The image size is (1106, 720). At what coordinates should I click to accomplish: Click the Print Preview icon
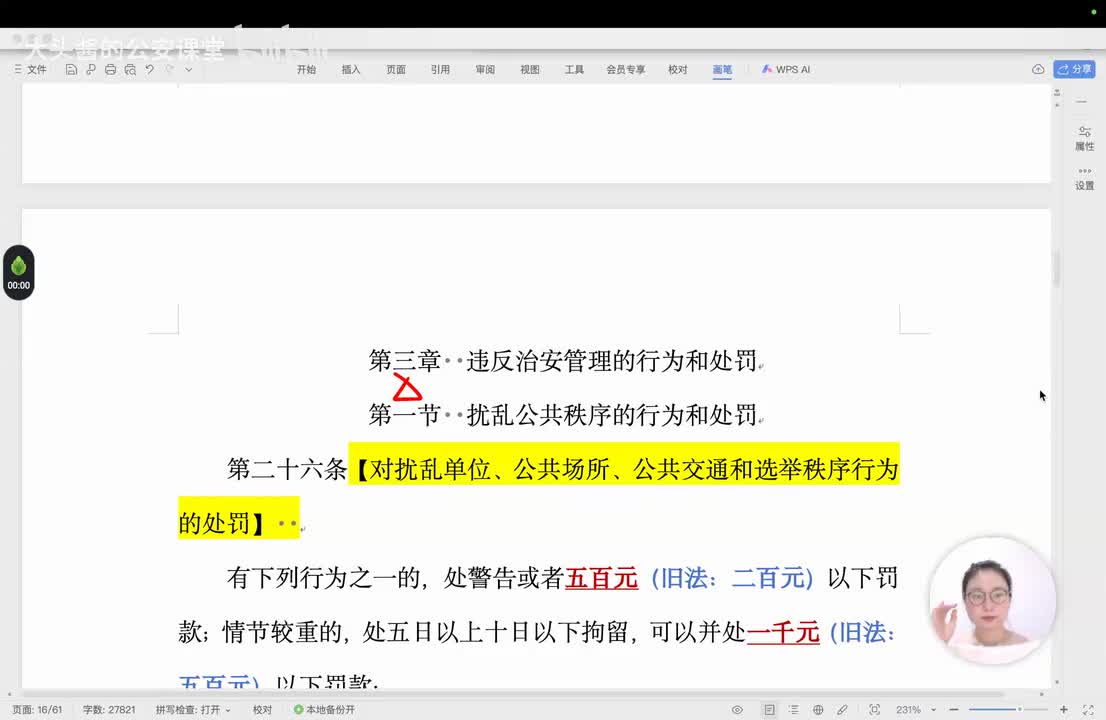pos(130,69)
